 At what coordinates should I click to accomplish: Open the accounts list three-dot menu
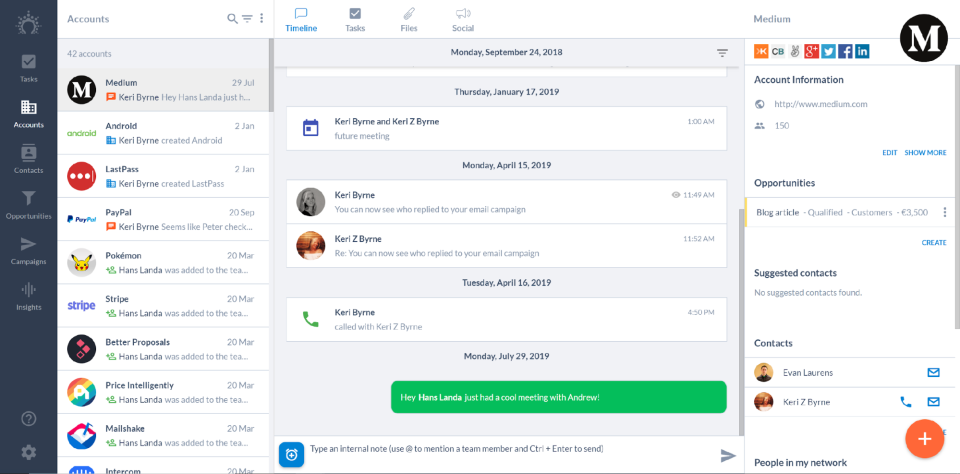(261, 19)
